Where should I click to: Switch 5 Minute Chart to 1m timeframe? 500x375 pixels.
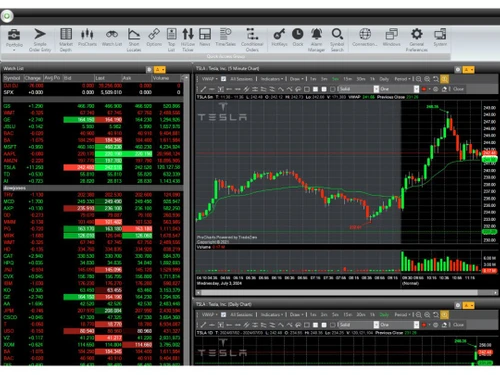[x=313, y=79]
